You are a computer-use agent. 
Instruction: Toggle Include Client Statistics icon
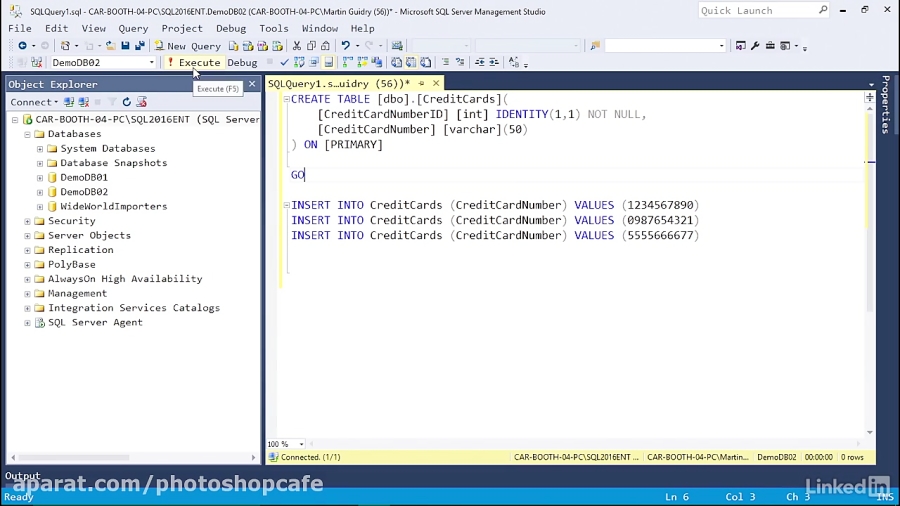tap(377, 63)
